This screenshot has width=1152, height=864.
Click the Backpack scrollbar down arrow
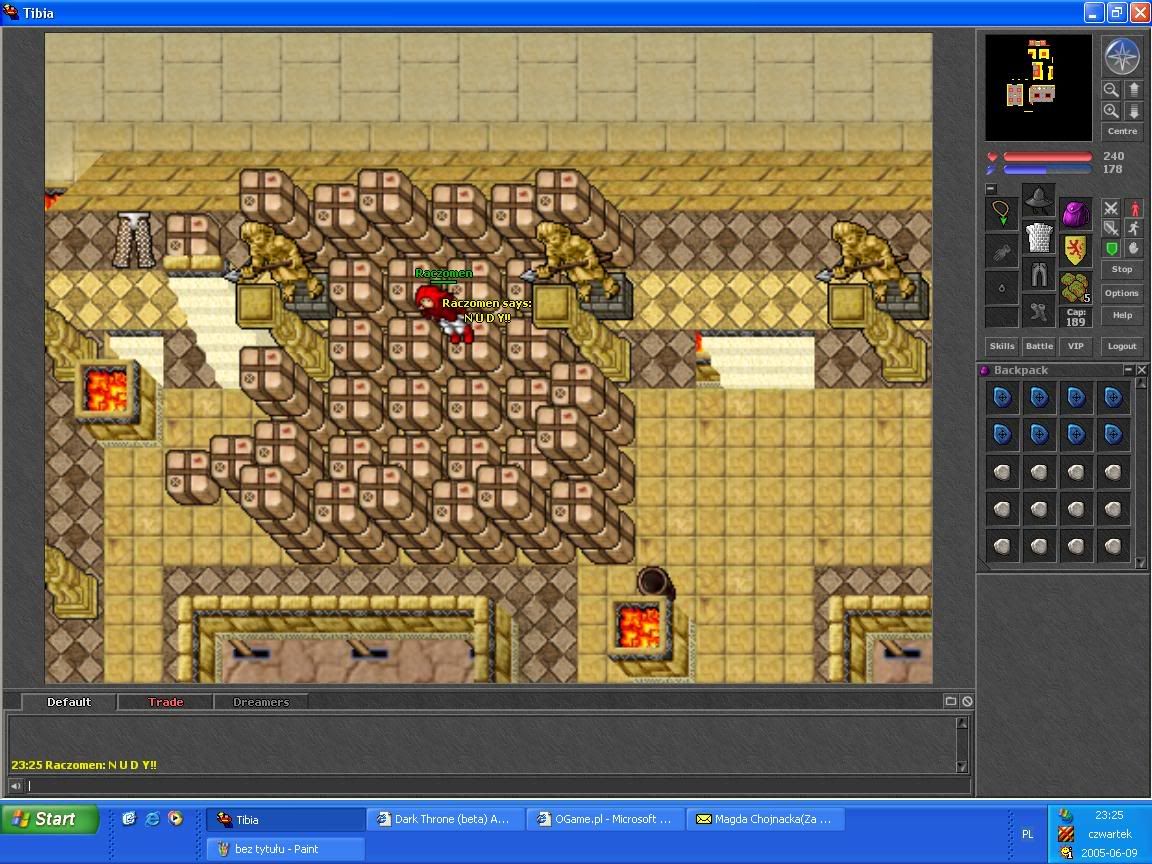click(1140, 563)
